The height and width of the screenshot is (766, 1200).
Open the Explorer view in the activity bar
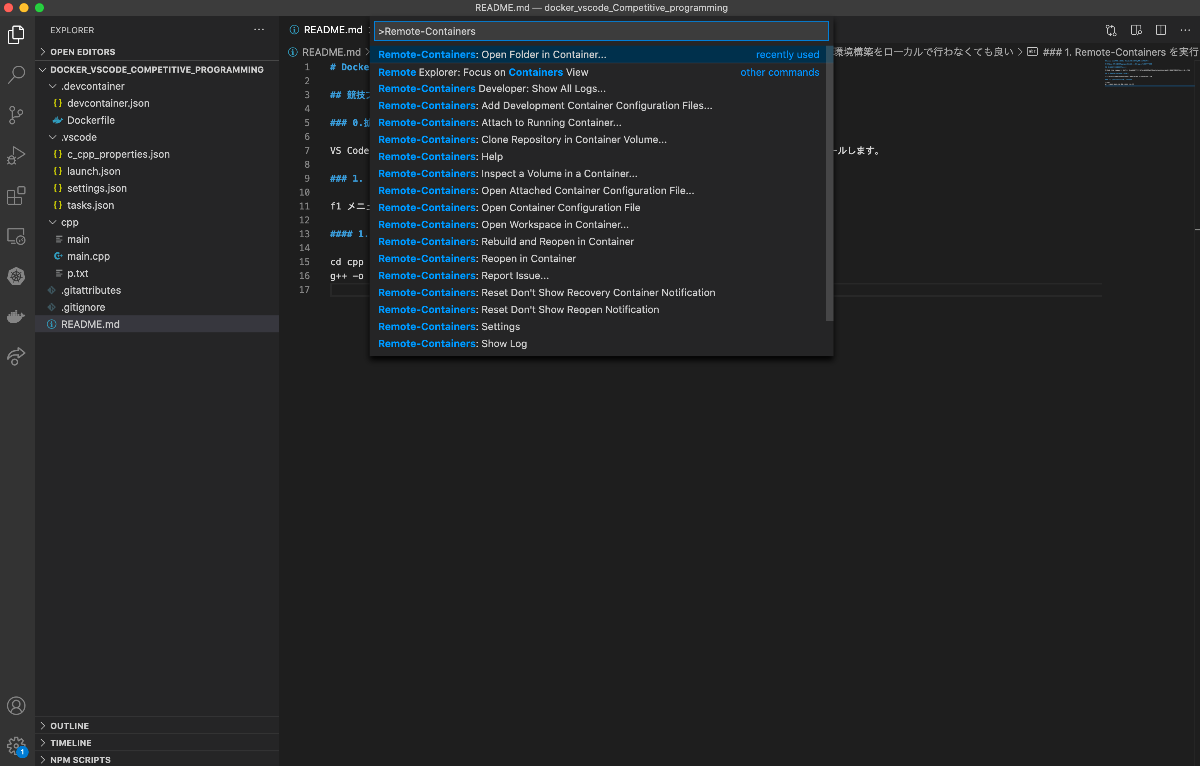(16, 35)
